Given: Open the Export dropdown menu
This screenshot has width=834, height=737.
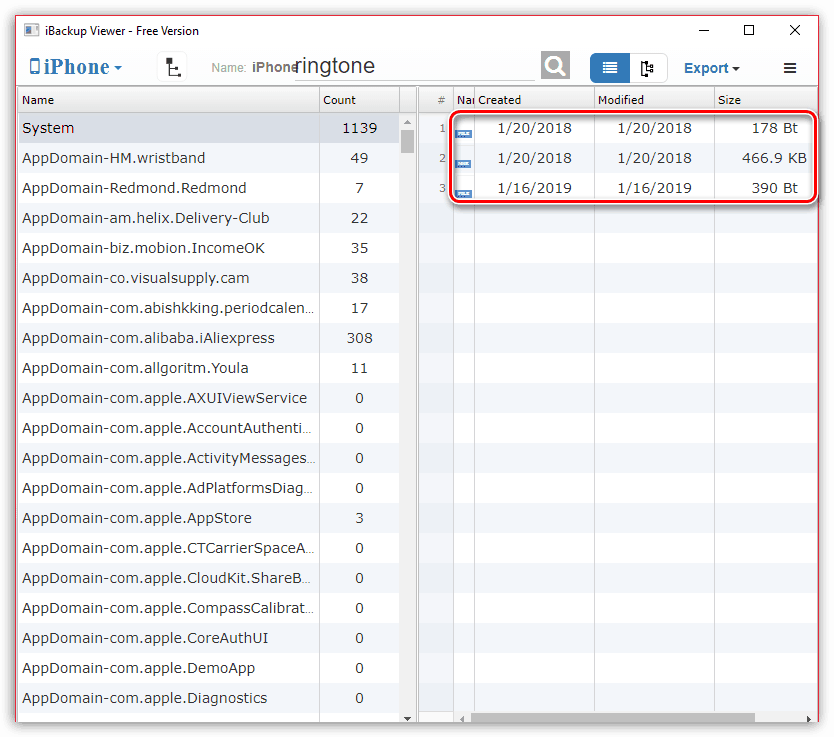Looking at the screenshot, I should 711,68.
